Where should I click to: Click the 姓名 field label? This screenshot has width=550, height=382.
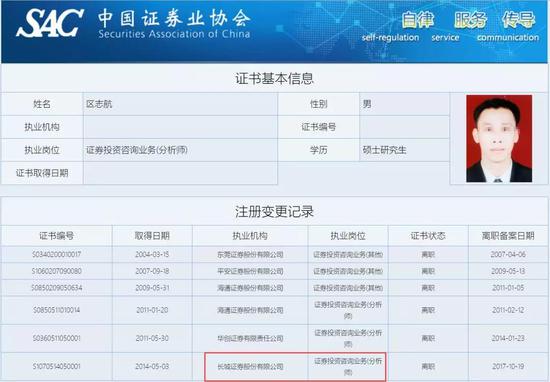pos(42,104)
